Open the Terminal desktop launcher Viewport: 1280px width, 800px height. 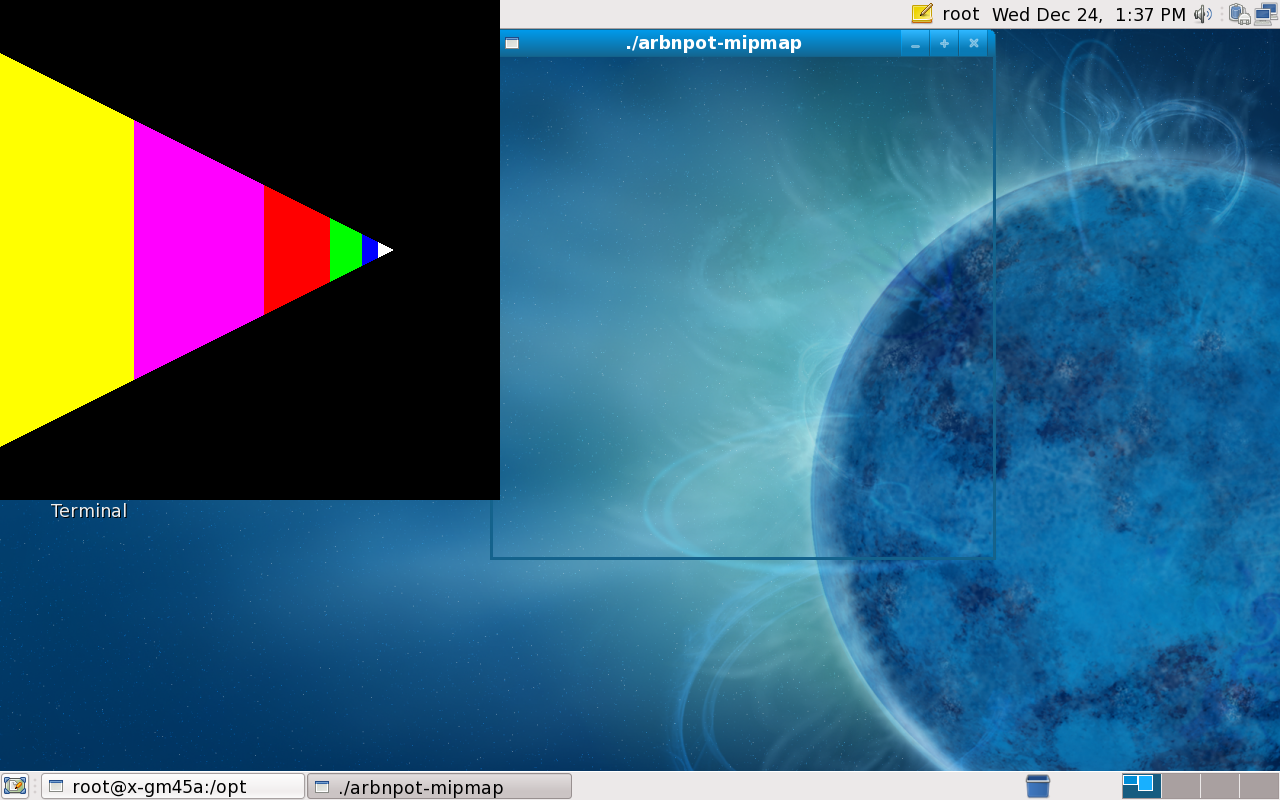(89, 510)
